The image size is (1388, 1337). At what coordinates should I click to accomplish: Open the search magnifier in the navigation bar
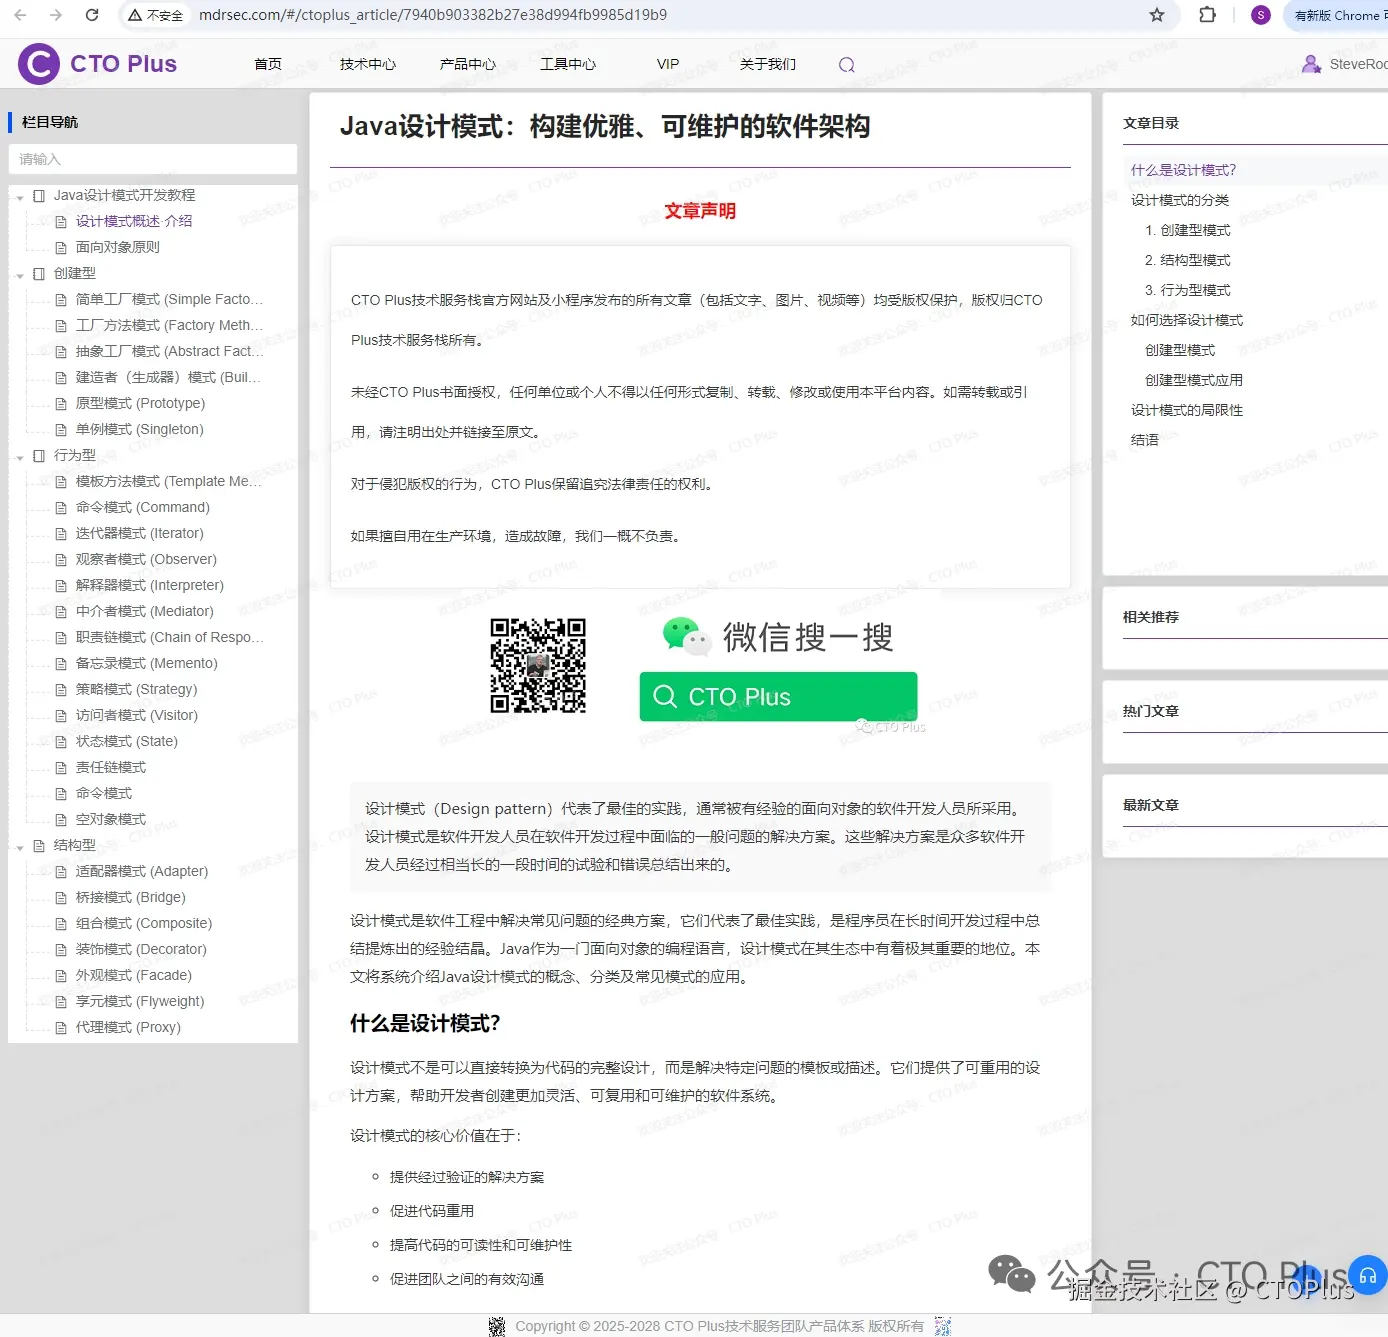846,64
